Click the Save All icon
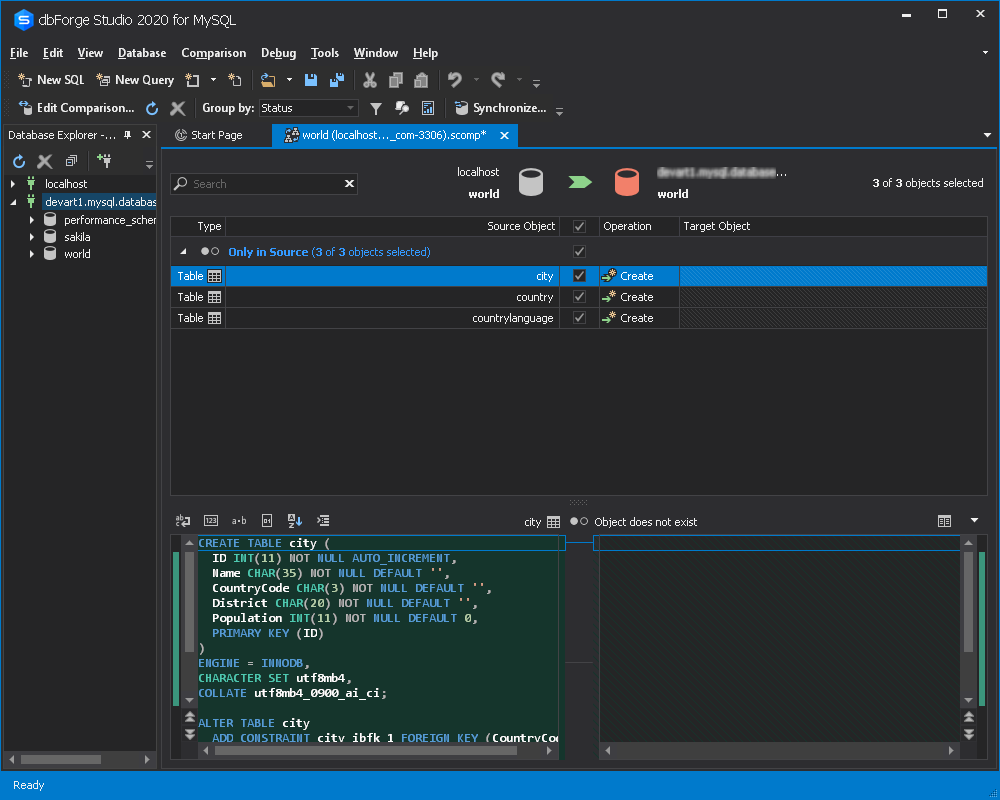The height and width of the screenshot is (800, 1000). pyautogui.click(x=337, y=80)
